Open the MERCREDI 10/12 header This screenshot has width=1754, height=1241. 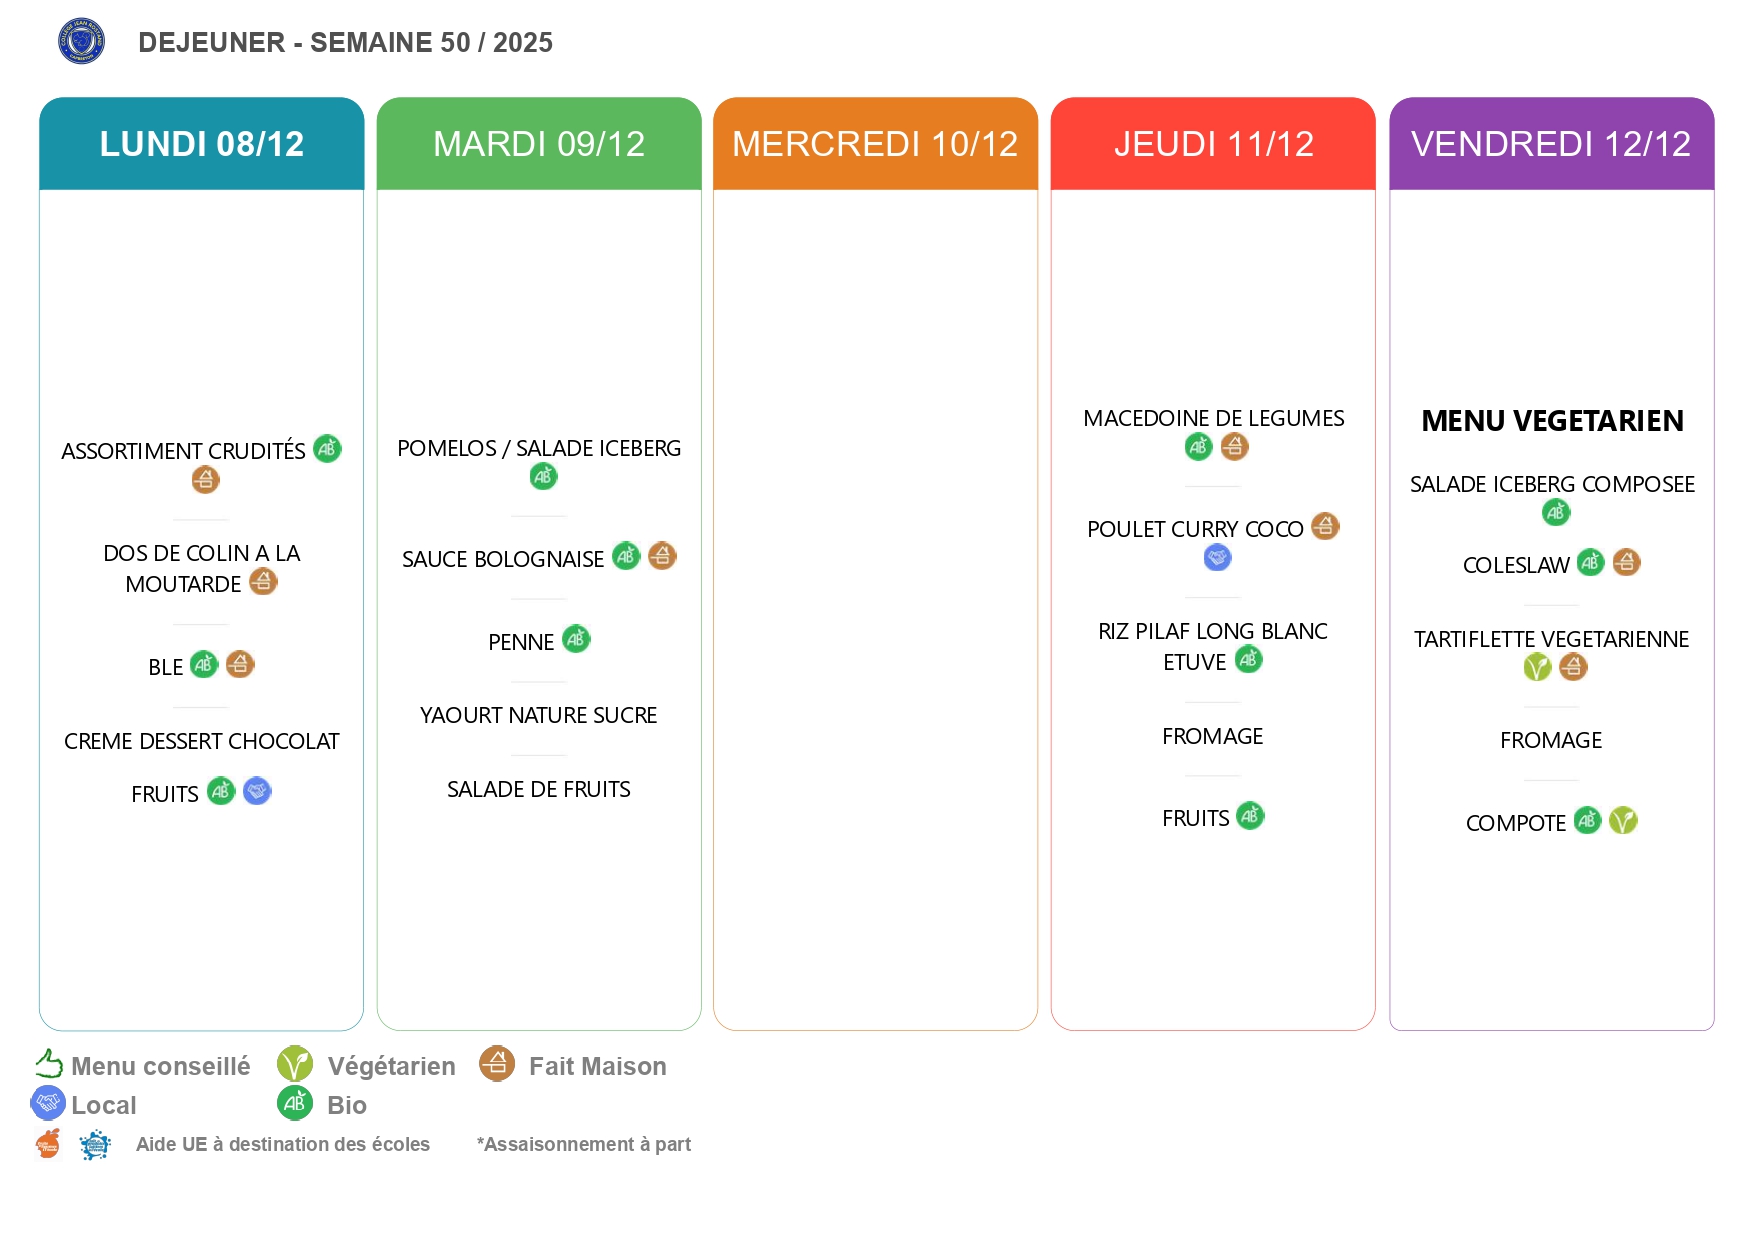click(x=875, y=144)
